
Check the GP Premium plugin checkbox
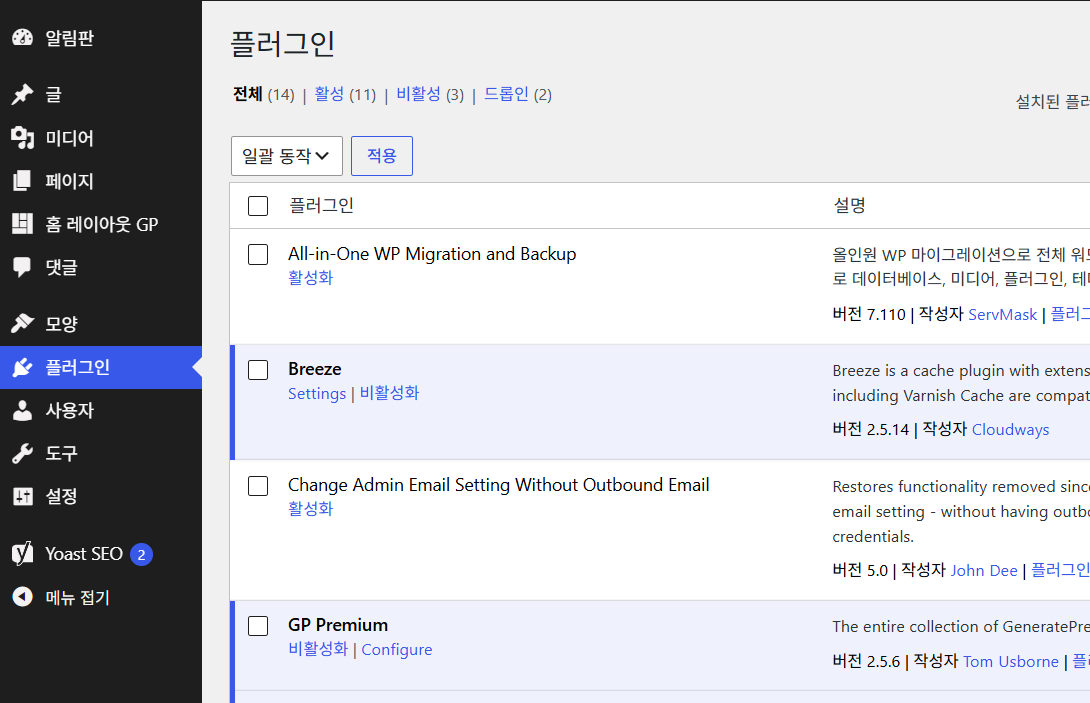[258, 626]
